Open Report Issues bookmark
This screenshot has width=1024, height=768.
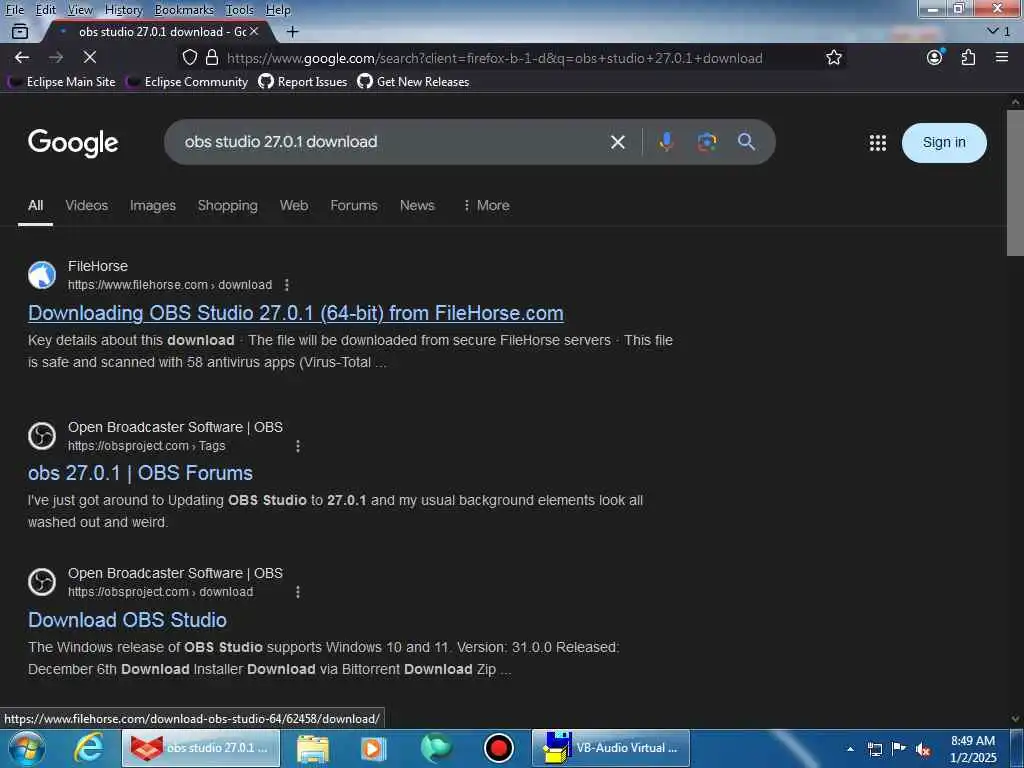pyautogui.click(x=303, y=82)
